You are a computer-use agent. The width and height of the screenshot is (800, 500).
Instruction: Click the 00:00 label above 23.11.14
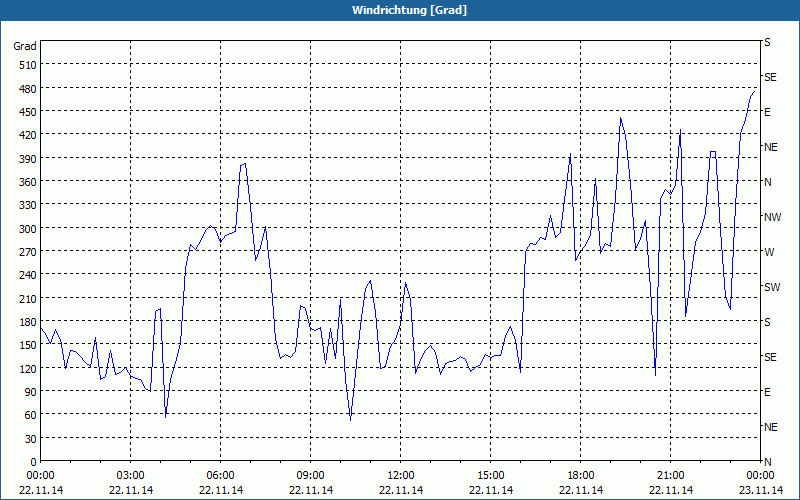(x=761, y=476)
